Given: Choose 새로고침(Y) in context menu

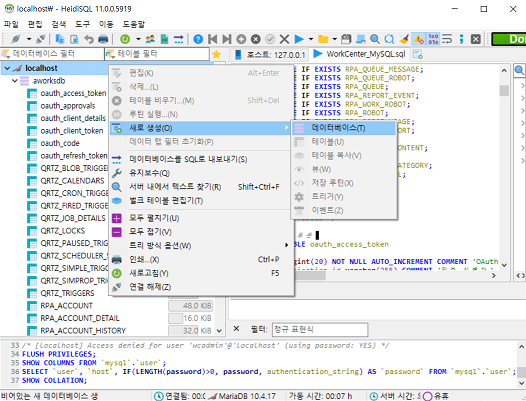Looking at the screenshot, I should (200, 273).
